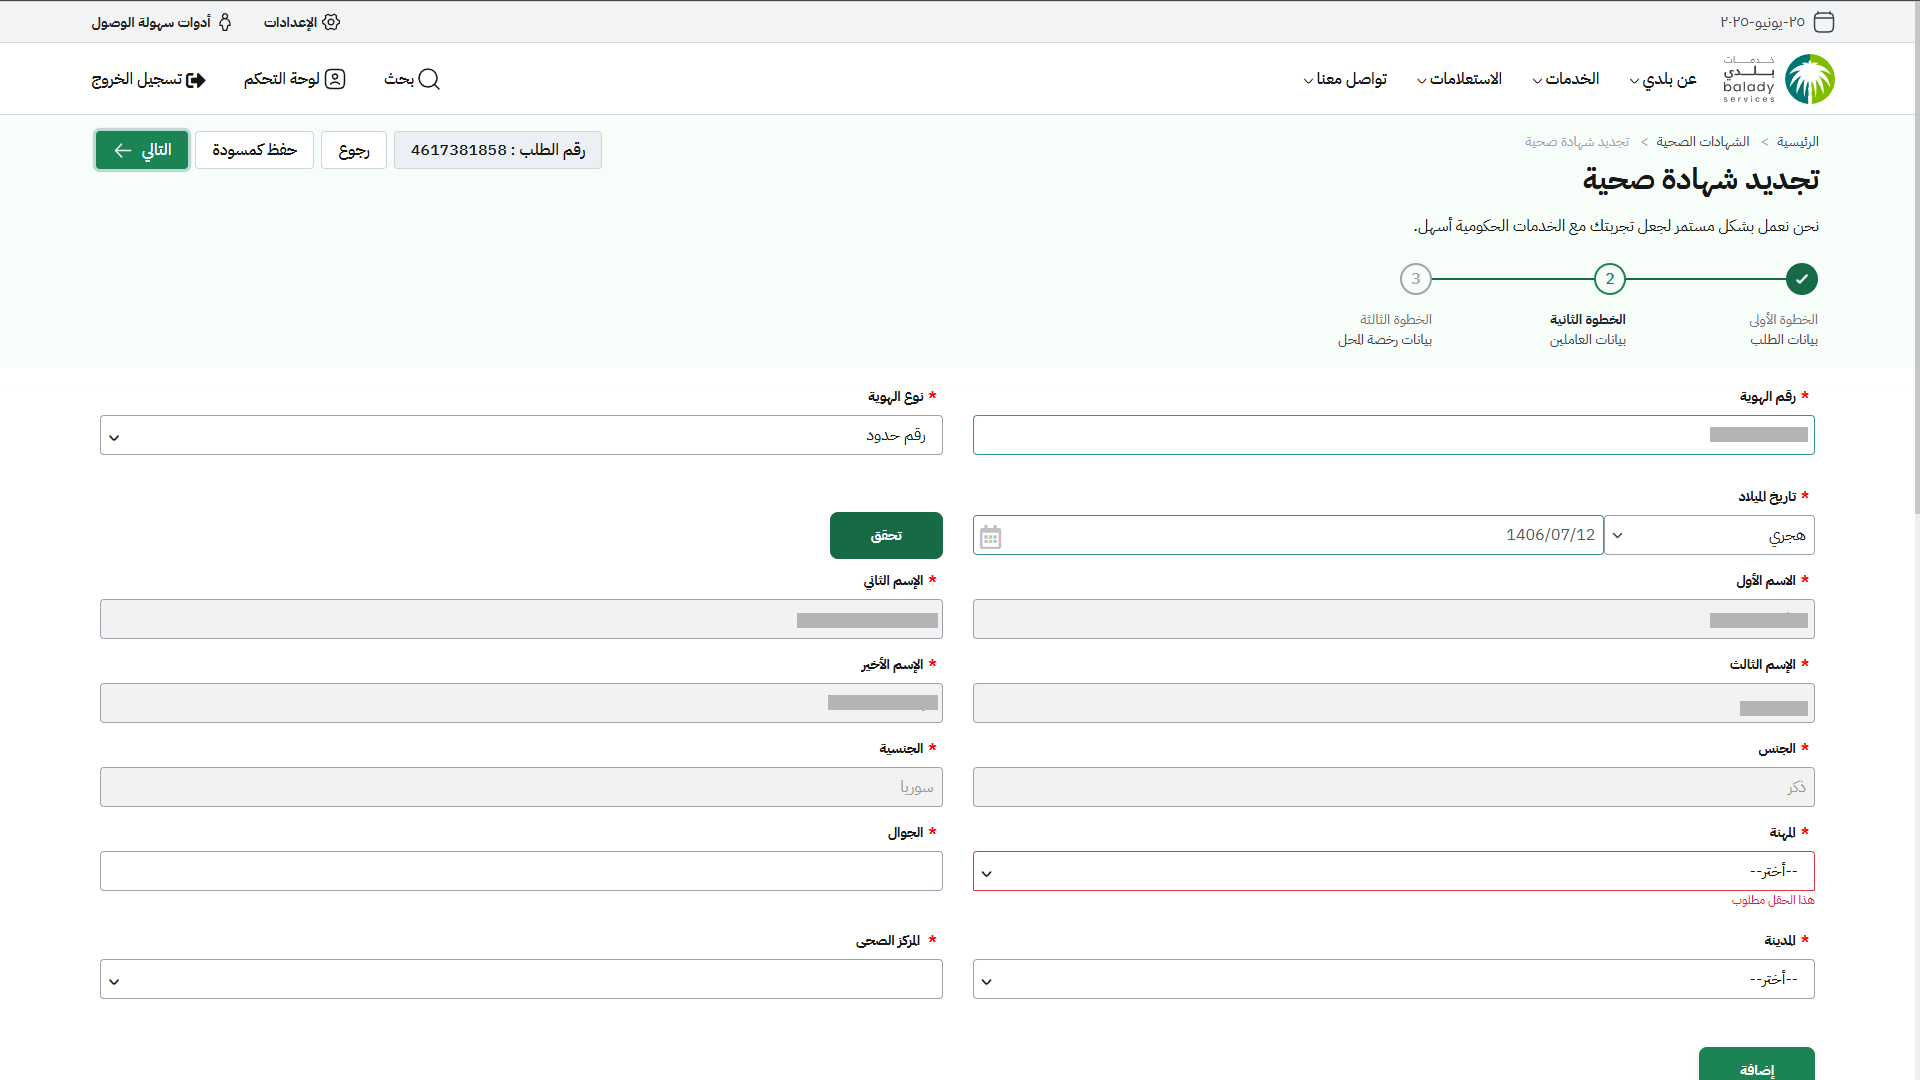This screenshot has width=1920, height=1080.
Task: Click the الشهادات الصحية breadcrumb link
Action: 1702,142
